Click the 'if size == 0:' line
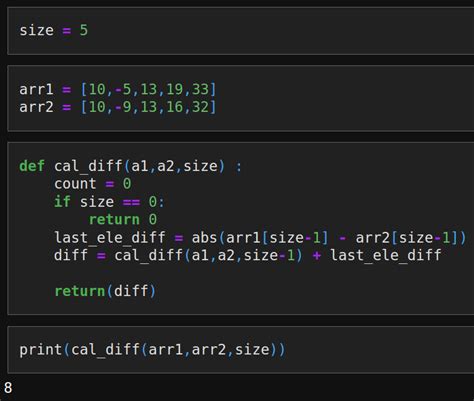Screen dimensions: 474x401 tap(109, 202)
